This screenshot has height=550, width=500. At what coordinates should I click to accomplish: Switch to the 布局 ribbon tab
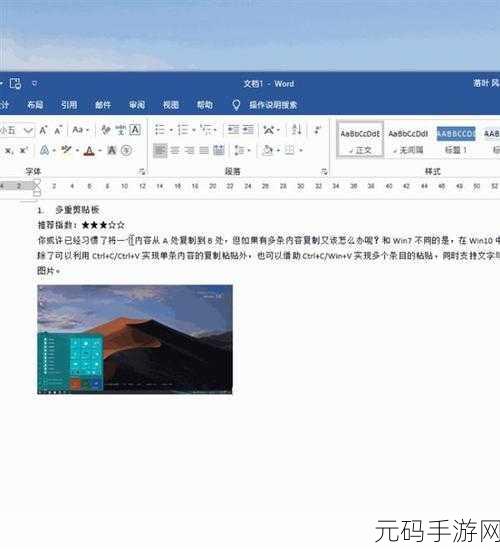[x=35, y=105]
